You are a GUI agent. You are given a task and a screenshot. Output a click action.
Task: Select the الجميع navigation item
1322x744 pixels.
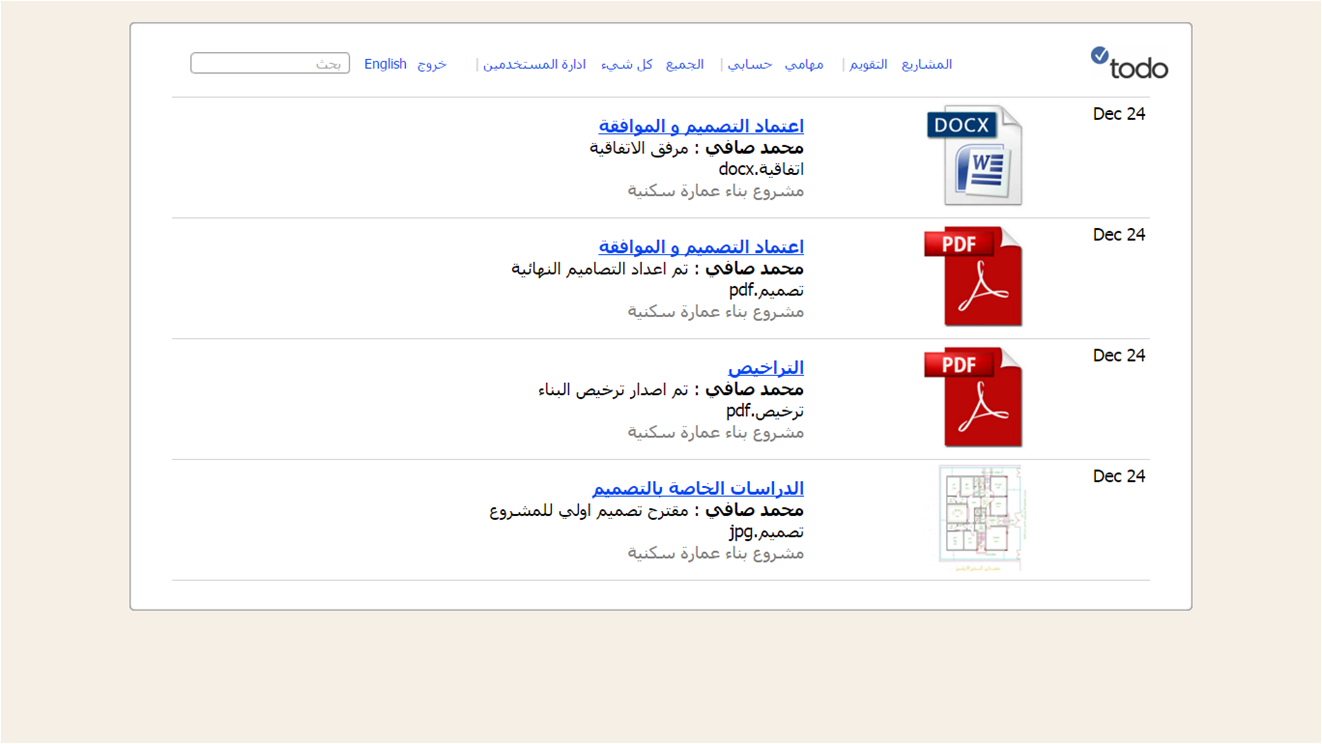(685, 64)
